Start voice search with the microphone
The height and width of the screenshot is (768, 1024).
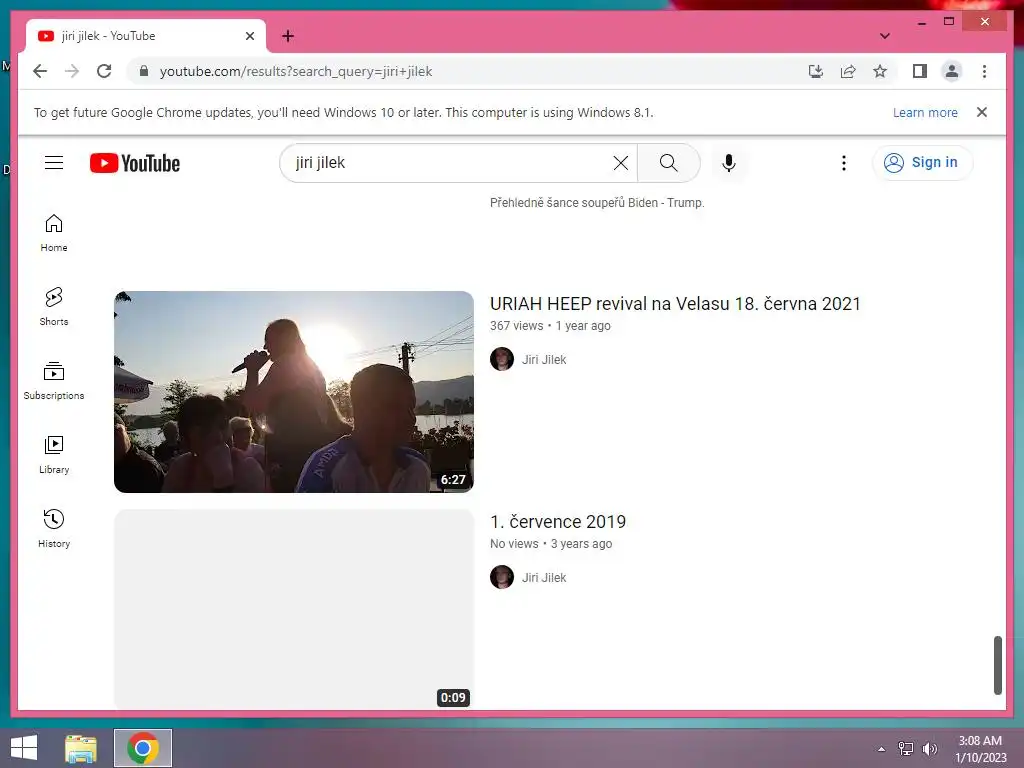click(729, 163)
